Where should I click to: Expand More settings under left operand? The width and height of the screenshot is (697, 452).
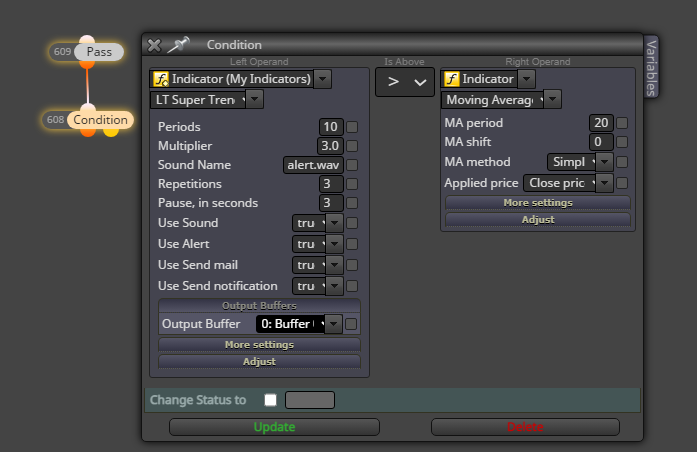coord(259,345)
